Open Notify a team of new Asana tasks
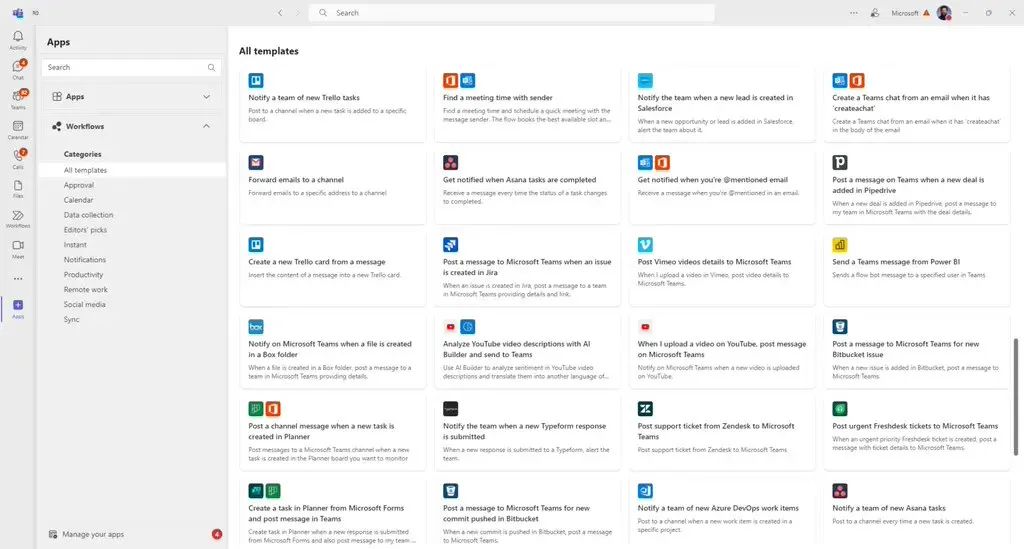 point(916,513)
